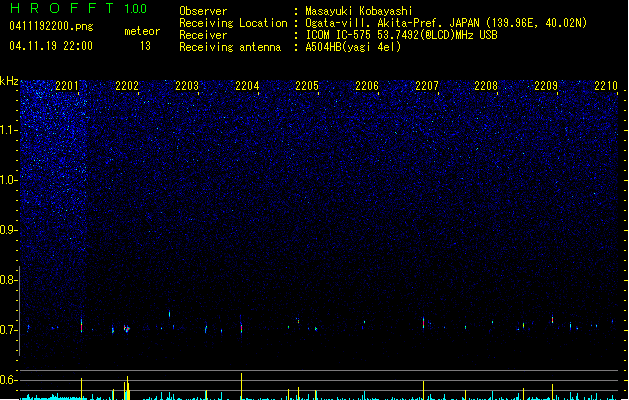Click the HROFFT 1.0.0 title text

tap(78, 8)
